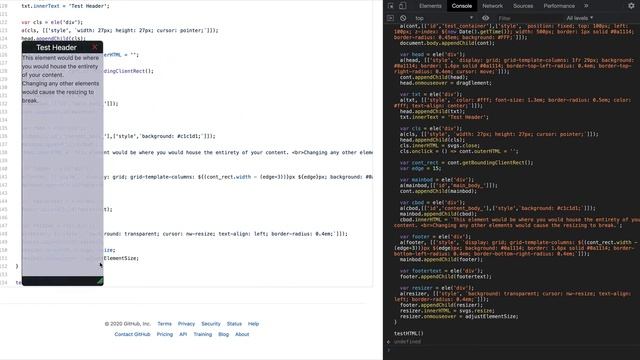640x360 pixels.
Task: Show more DevTools tabs chevron
Action: click(x=587, y=6)
